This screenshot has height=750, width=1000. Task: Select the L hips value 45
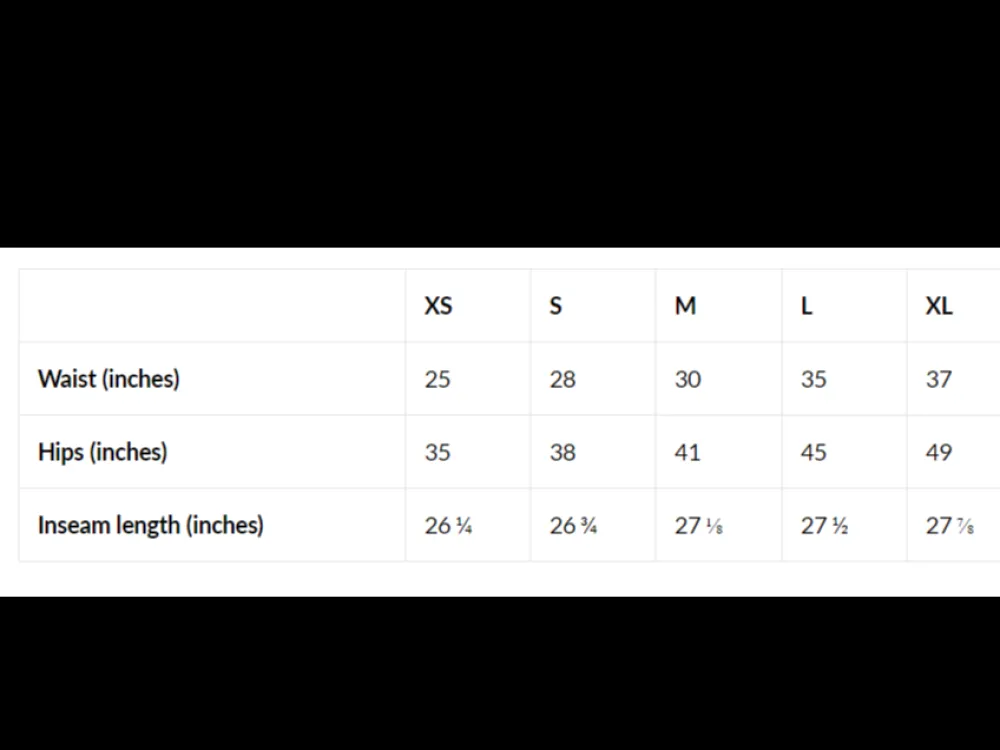pos(814,453)
